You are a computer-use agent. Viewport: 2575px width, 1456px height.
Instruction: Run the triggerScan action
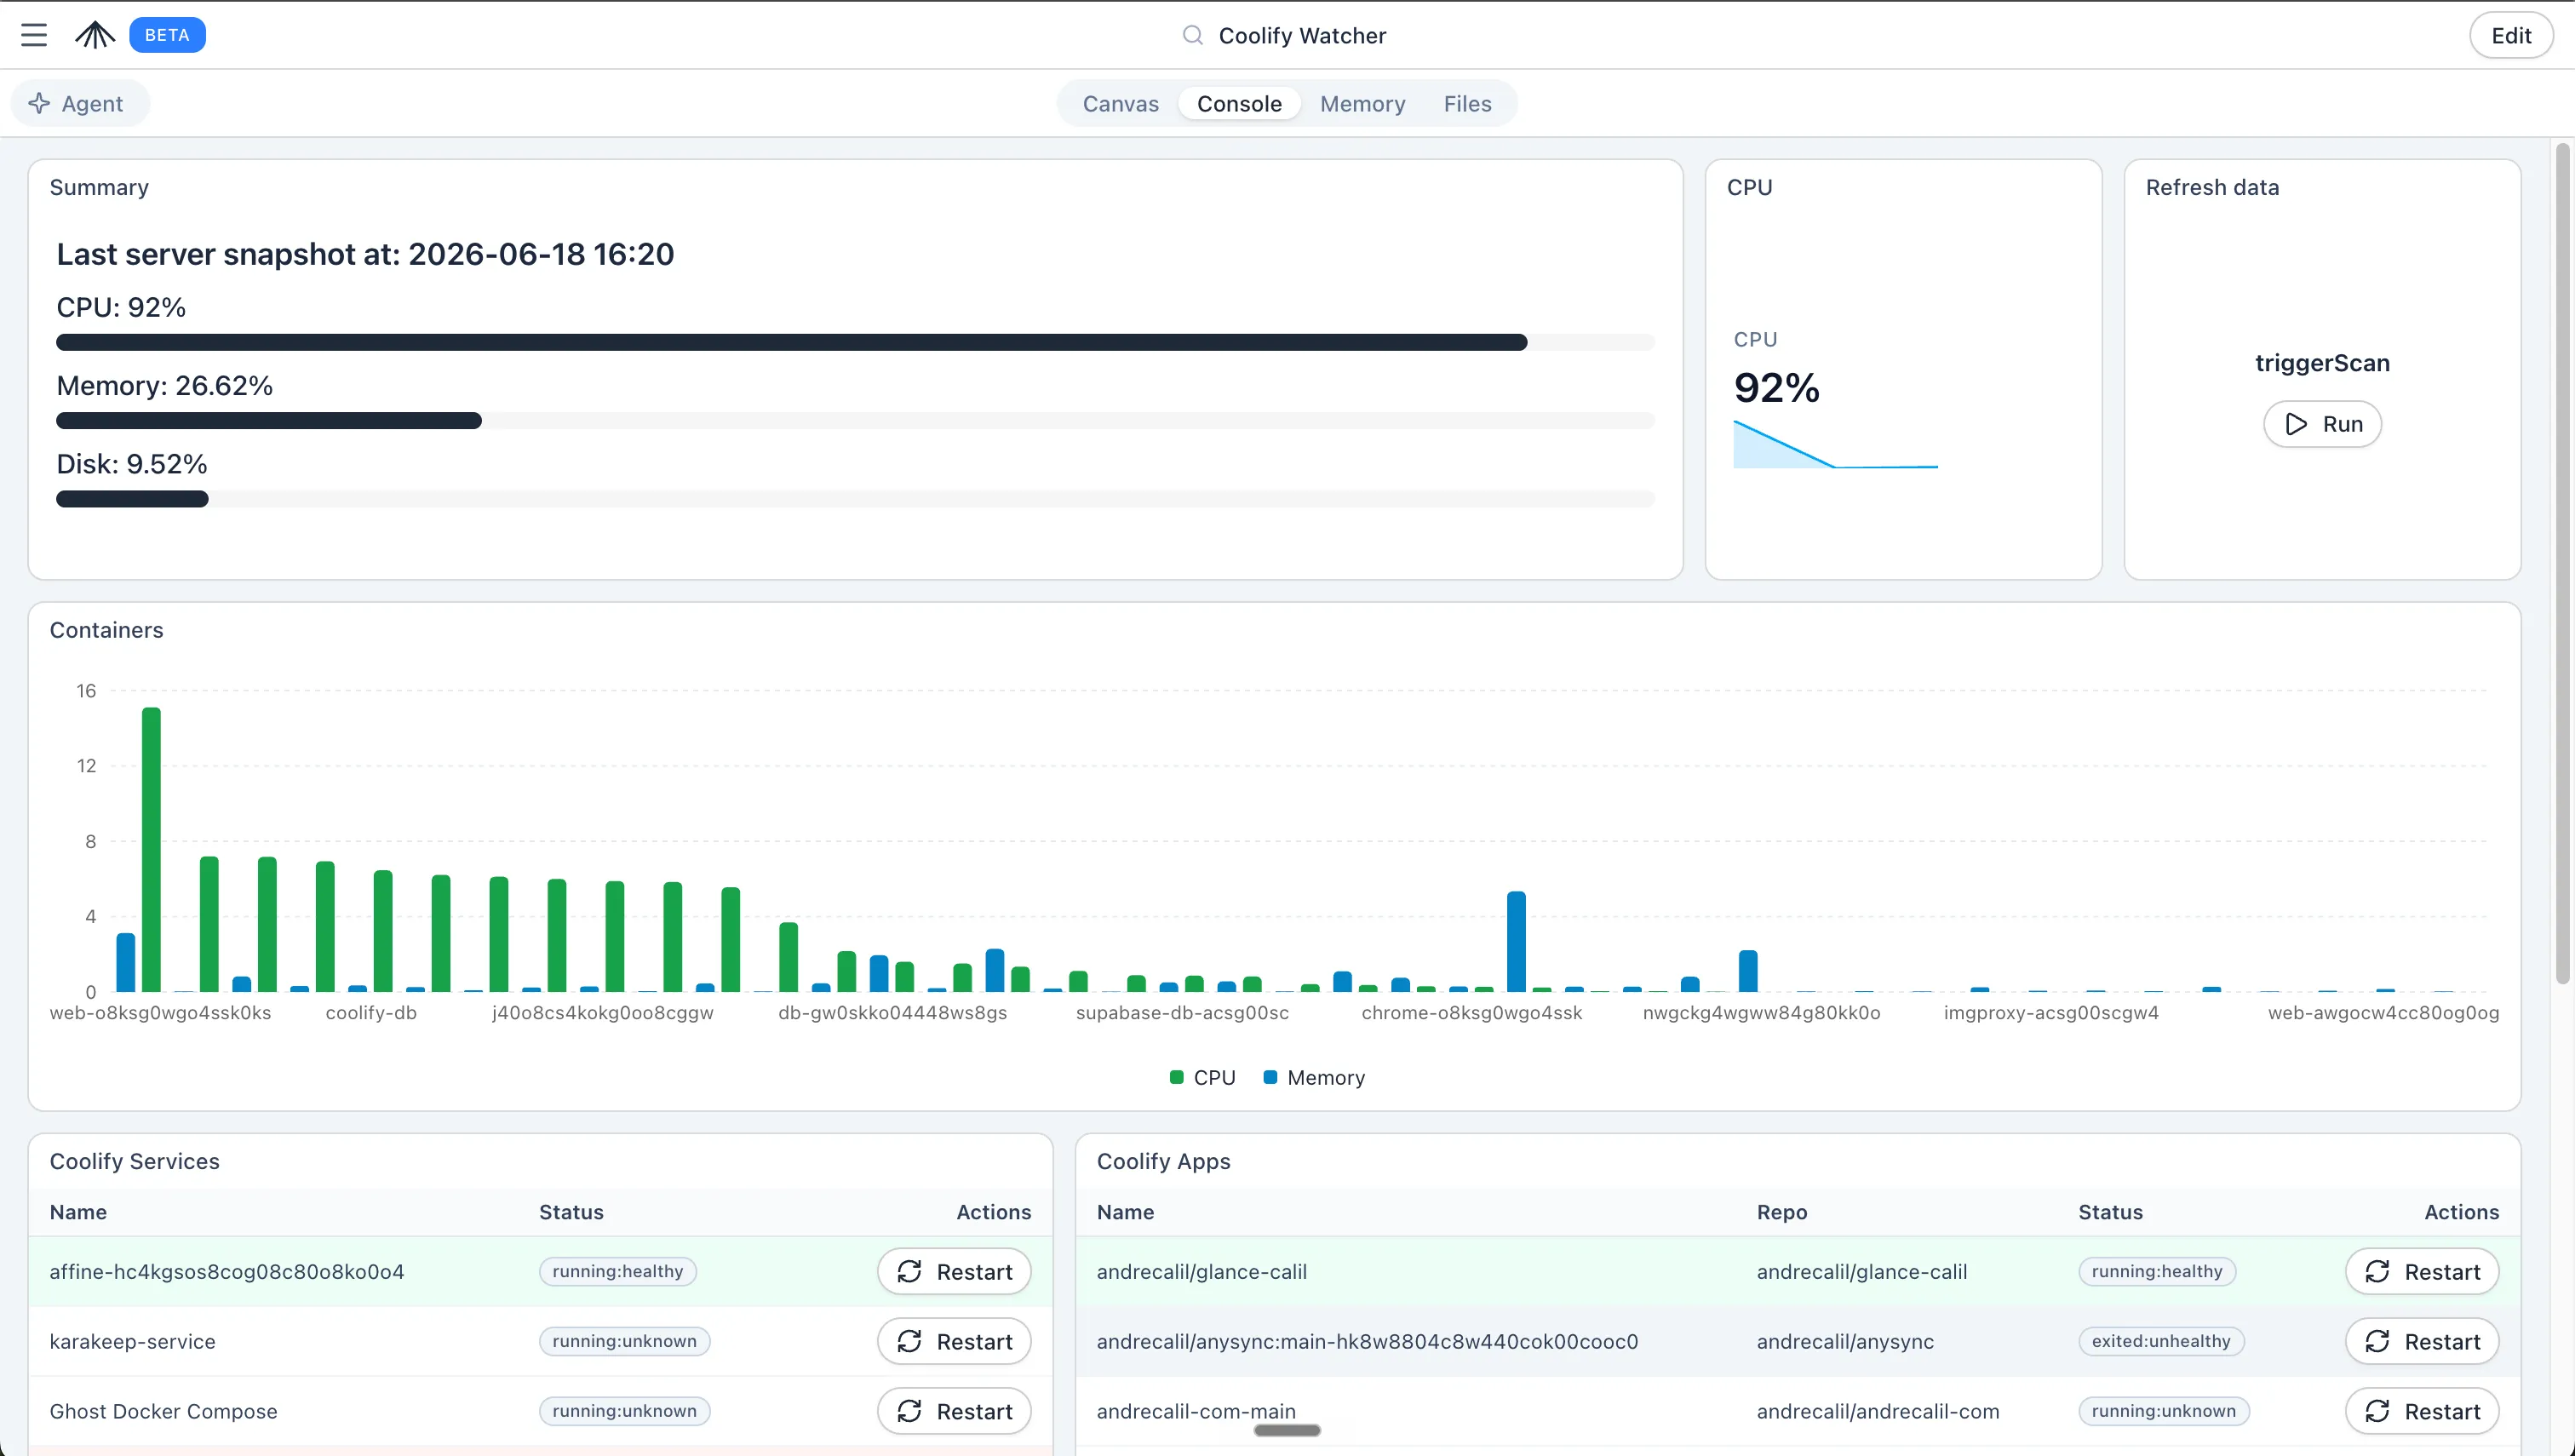2322,424
